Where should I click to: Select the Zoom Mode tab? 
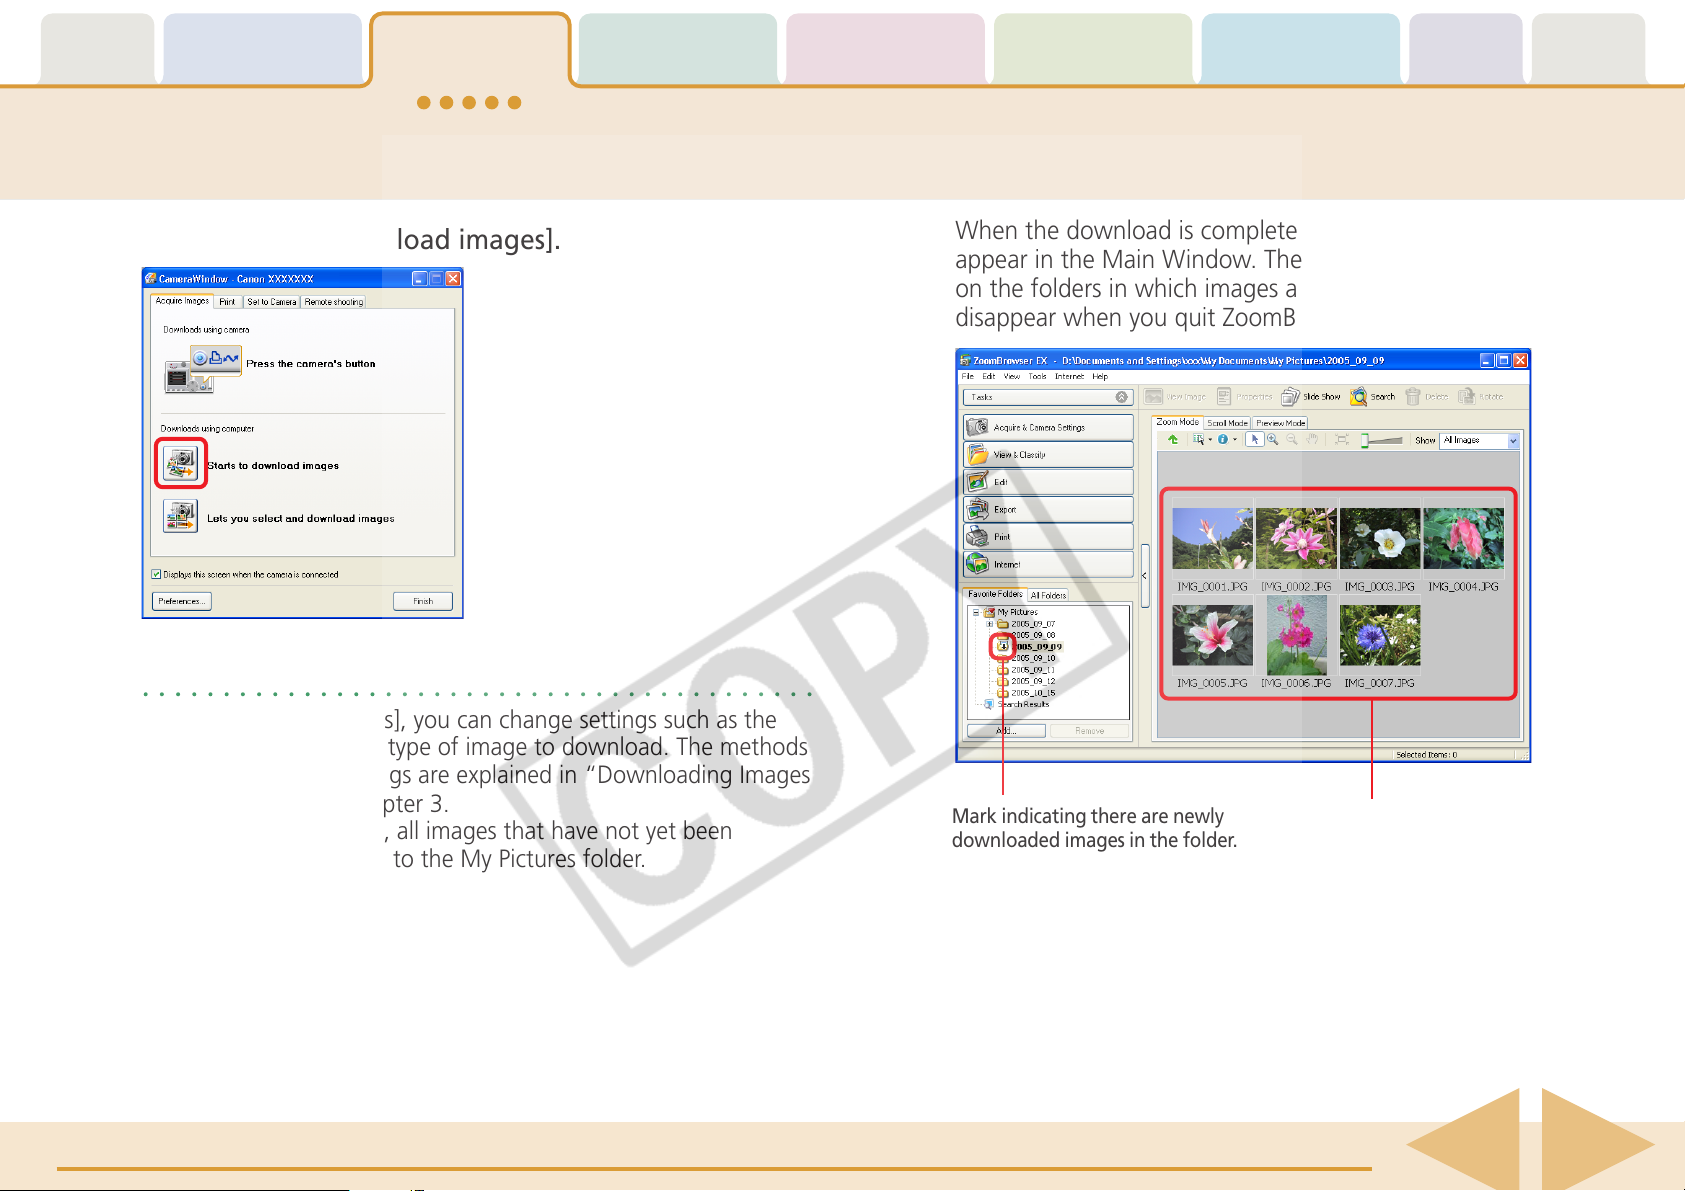1177,422
